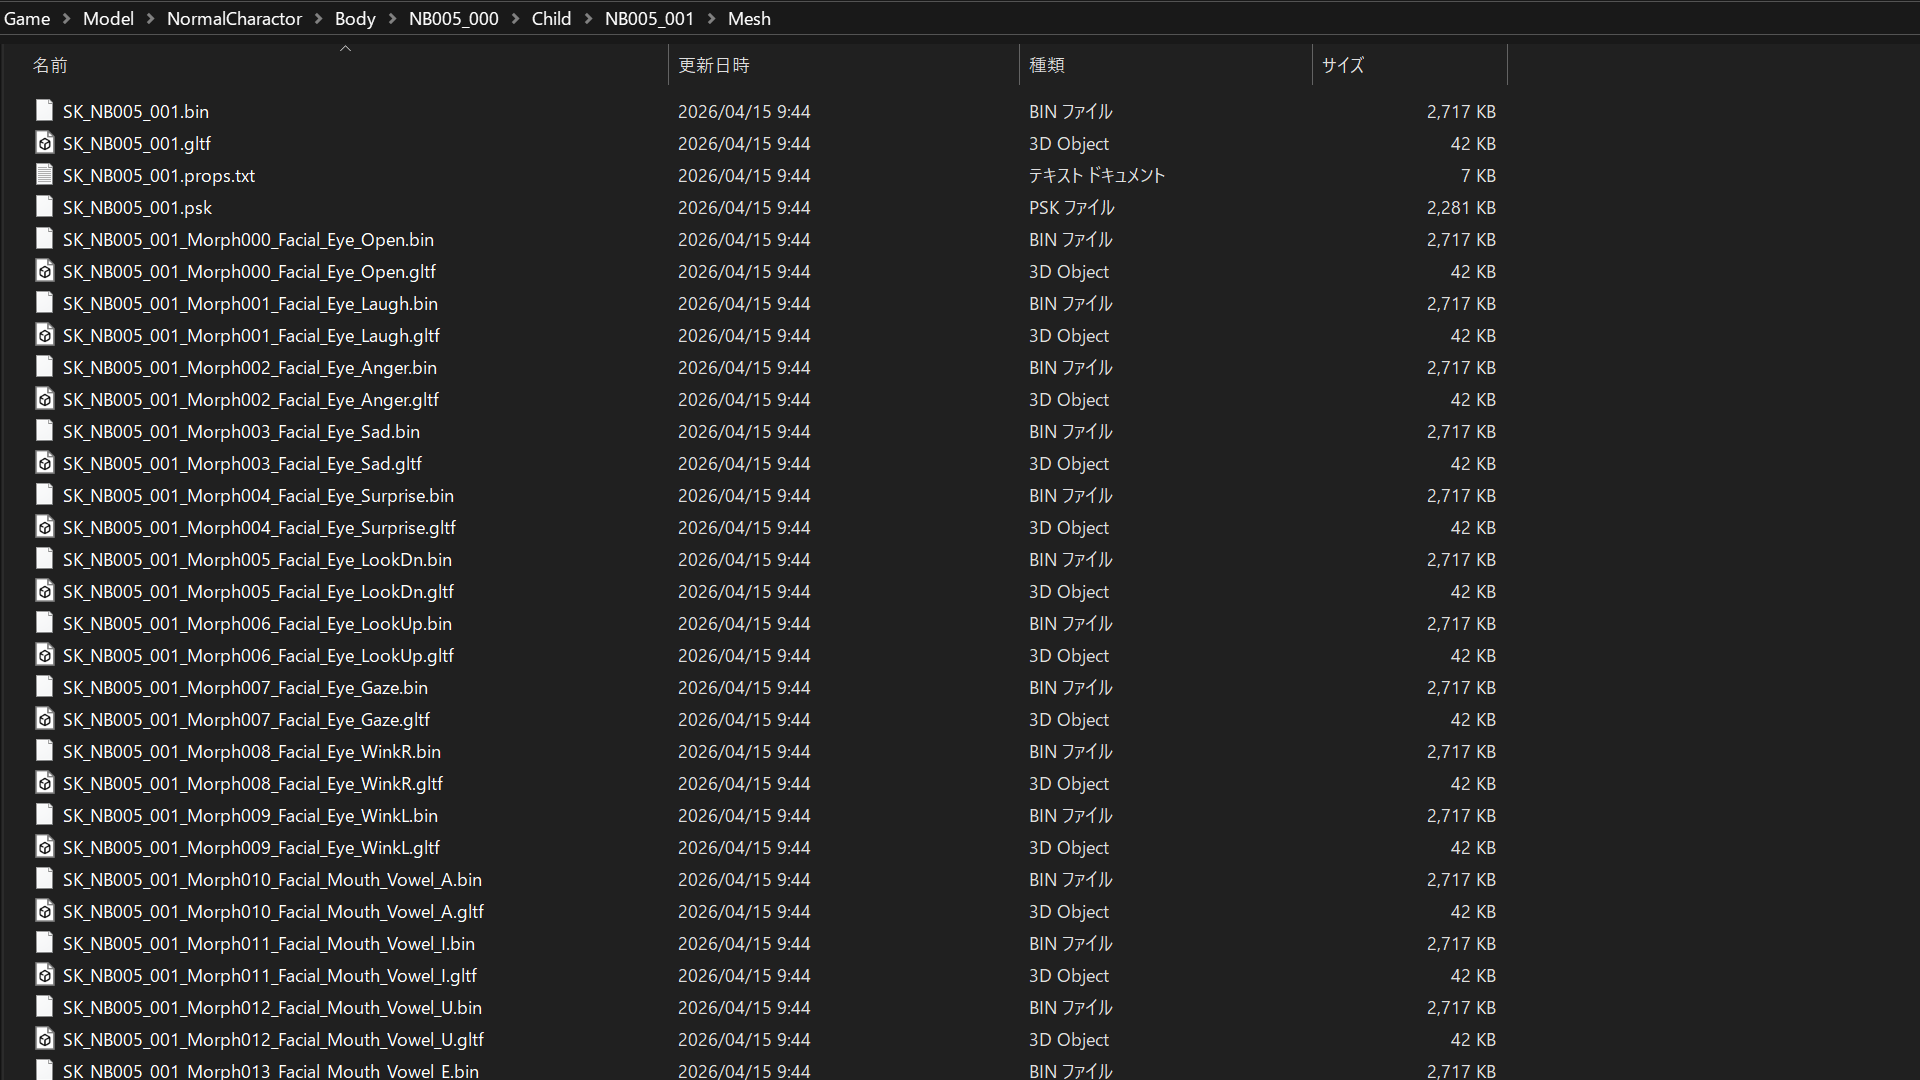1920x1080 pixels.
Task: Click the icon of Morph003_Facial_Eye_Sad.bin
Action: pos(44,431)
